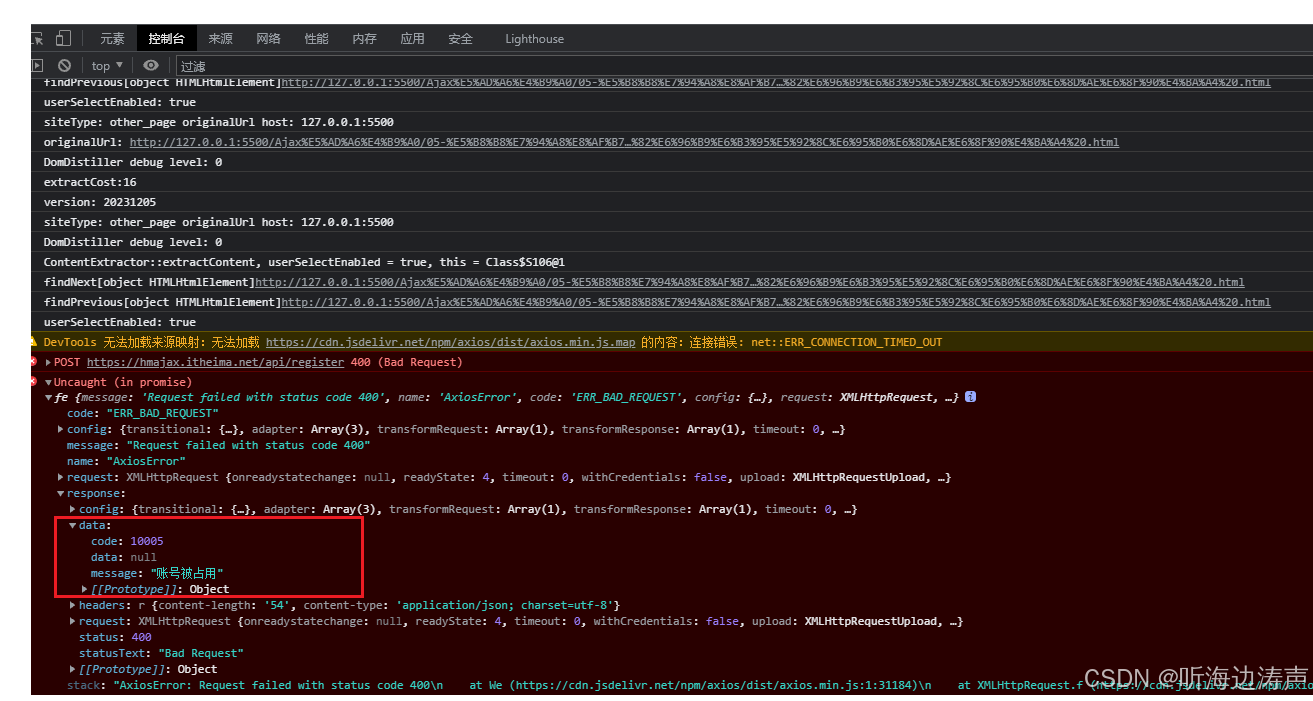Select the 控制台 tab
This screenshot has width=1313, height=701.
(x=166, y=39)
